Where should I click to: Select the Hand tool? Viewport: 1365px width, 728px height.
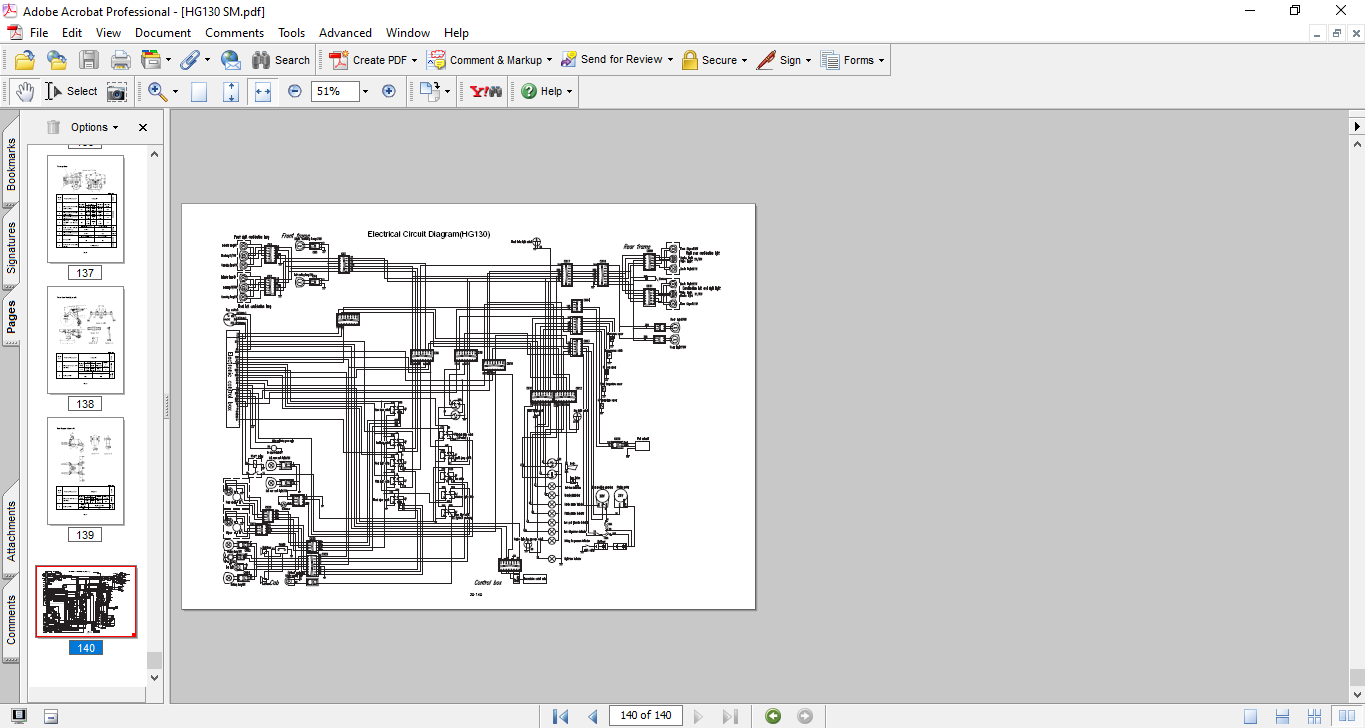[x=24, y=91]
